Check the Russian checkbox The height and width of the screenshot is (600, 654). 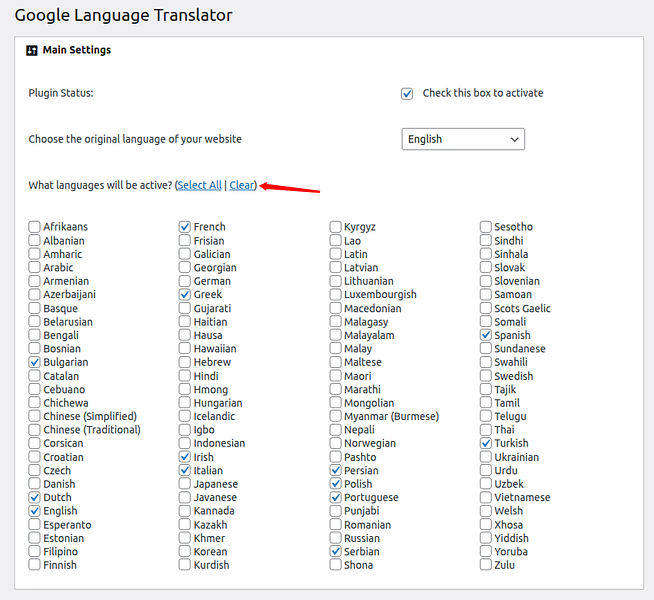pyautogui.click(x=335, y=538)
